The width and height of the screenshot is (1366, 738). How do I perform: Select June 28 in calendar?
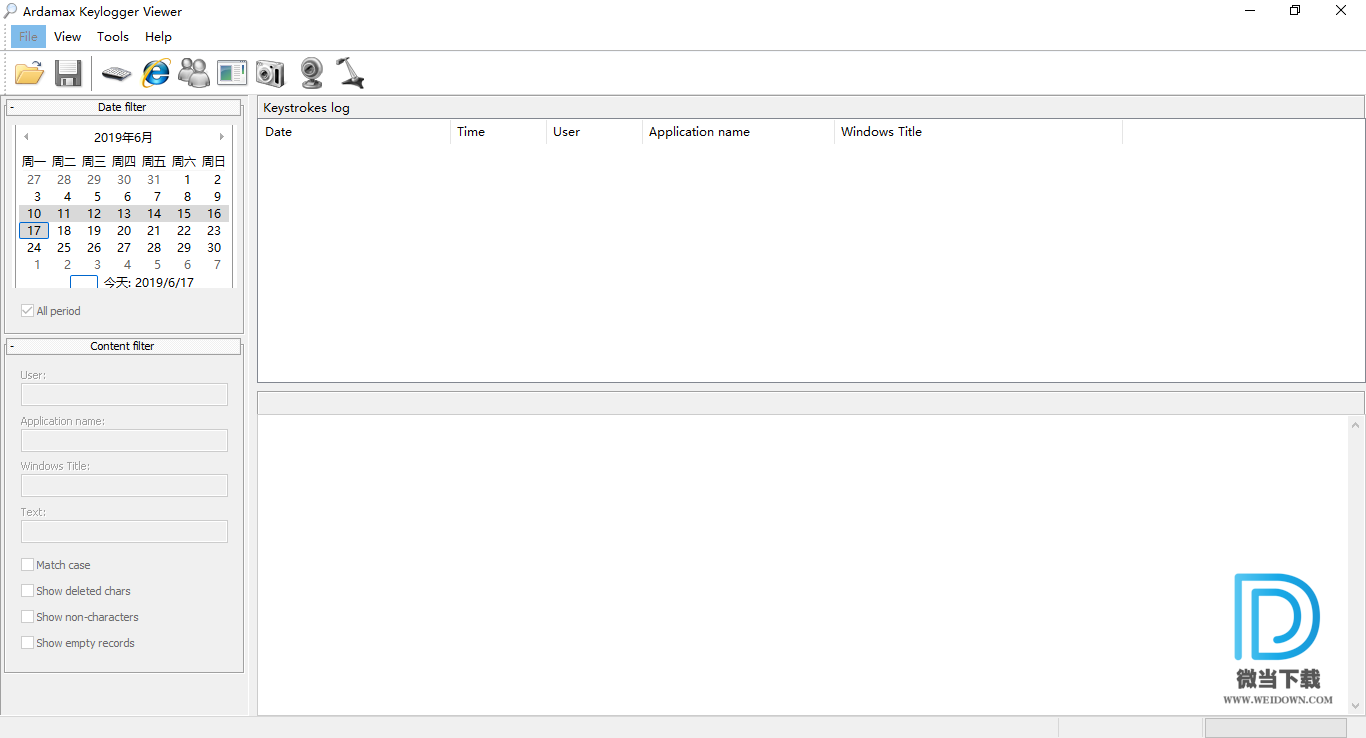coord(154,248)
